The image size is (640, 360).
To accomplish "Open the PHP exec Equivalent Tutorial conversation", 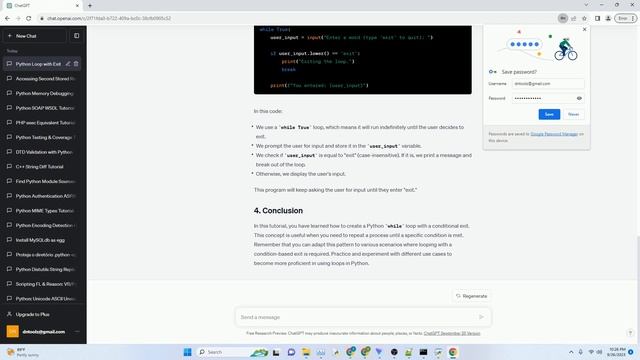I will 42,123.
